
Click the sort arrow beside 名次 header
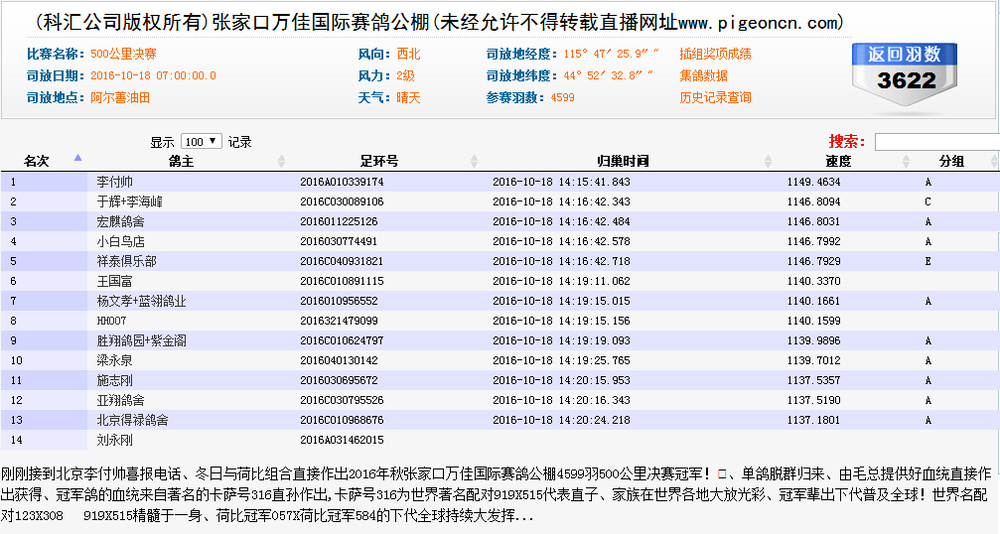tap(78, 160)
